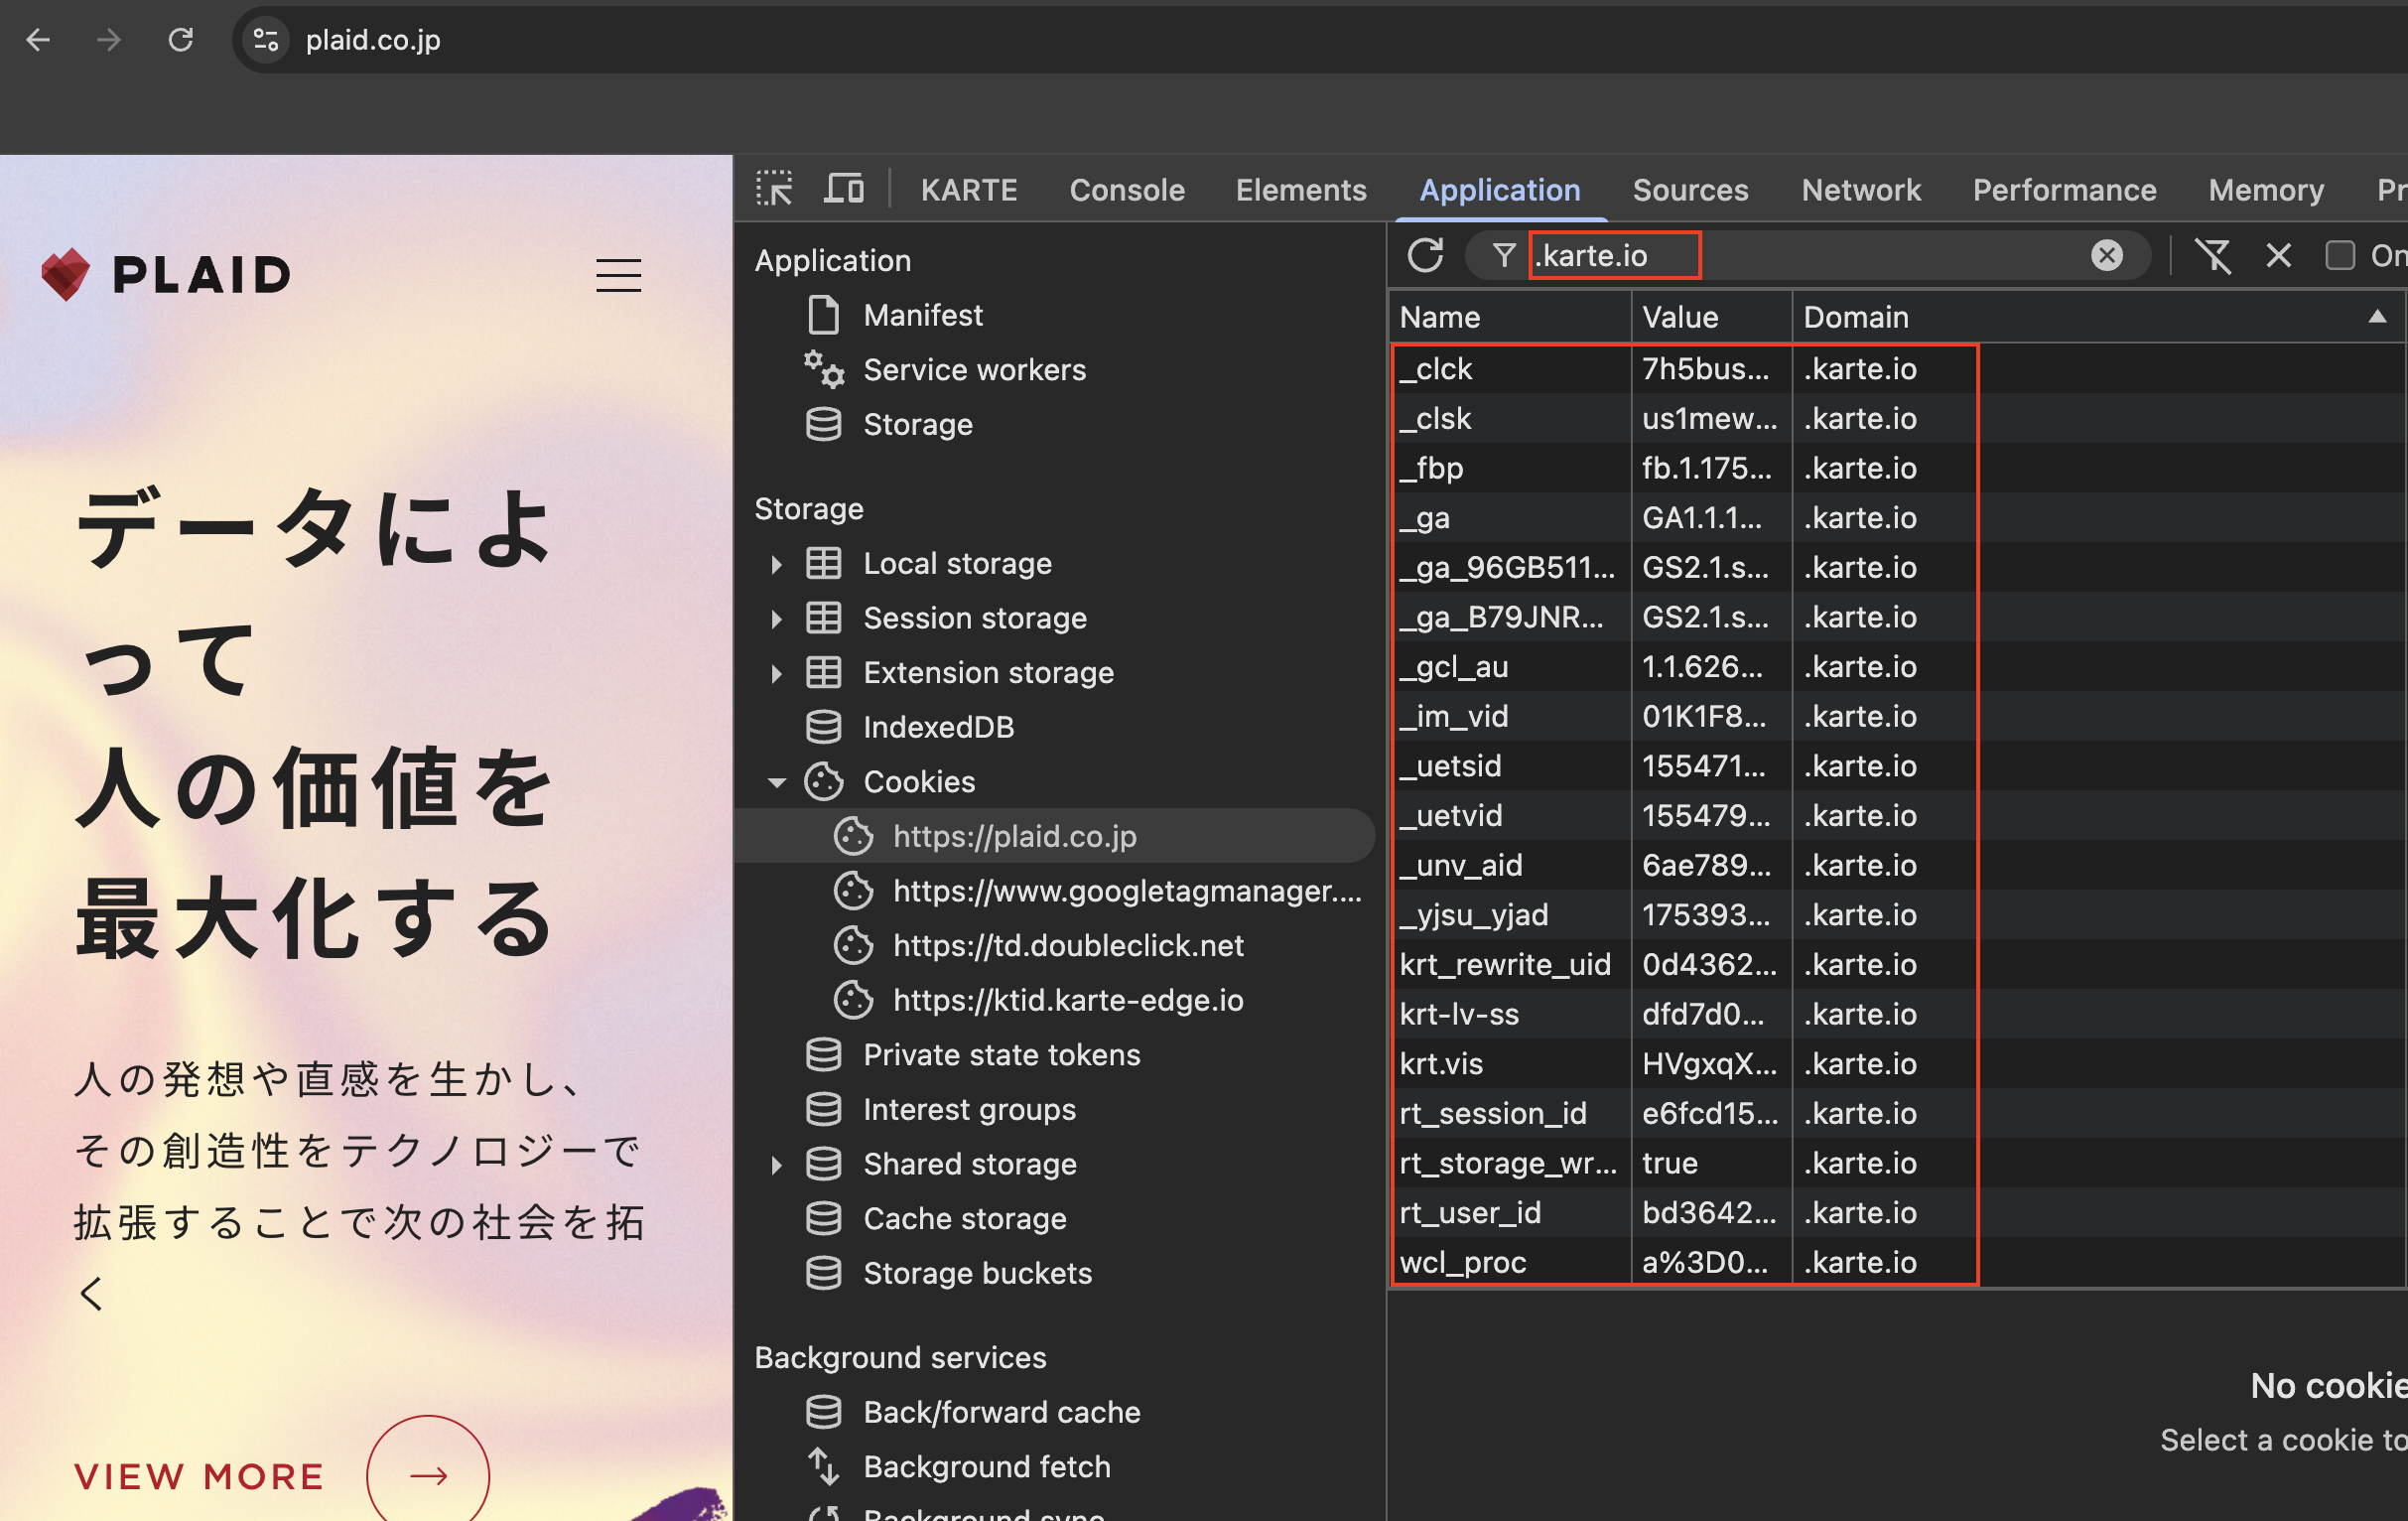Select the rt_session_id cookie row
Image resolution: width=2408 pixels, height=1521 pixels.
point(1896,1114)
